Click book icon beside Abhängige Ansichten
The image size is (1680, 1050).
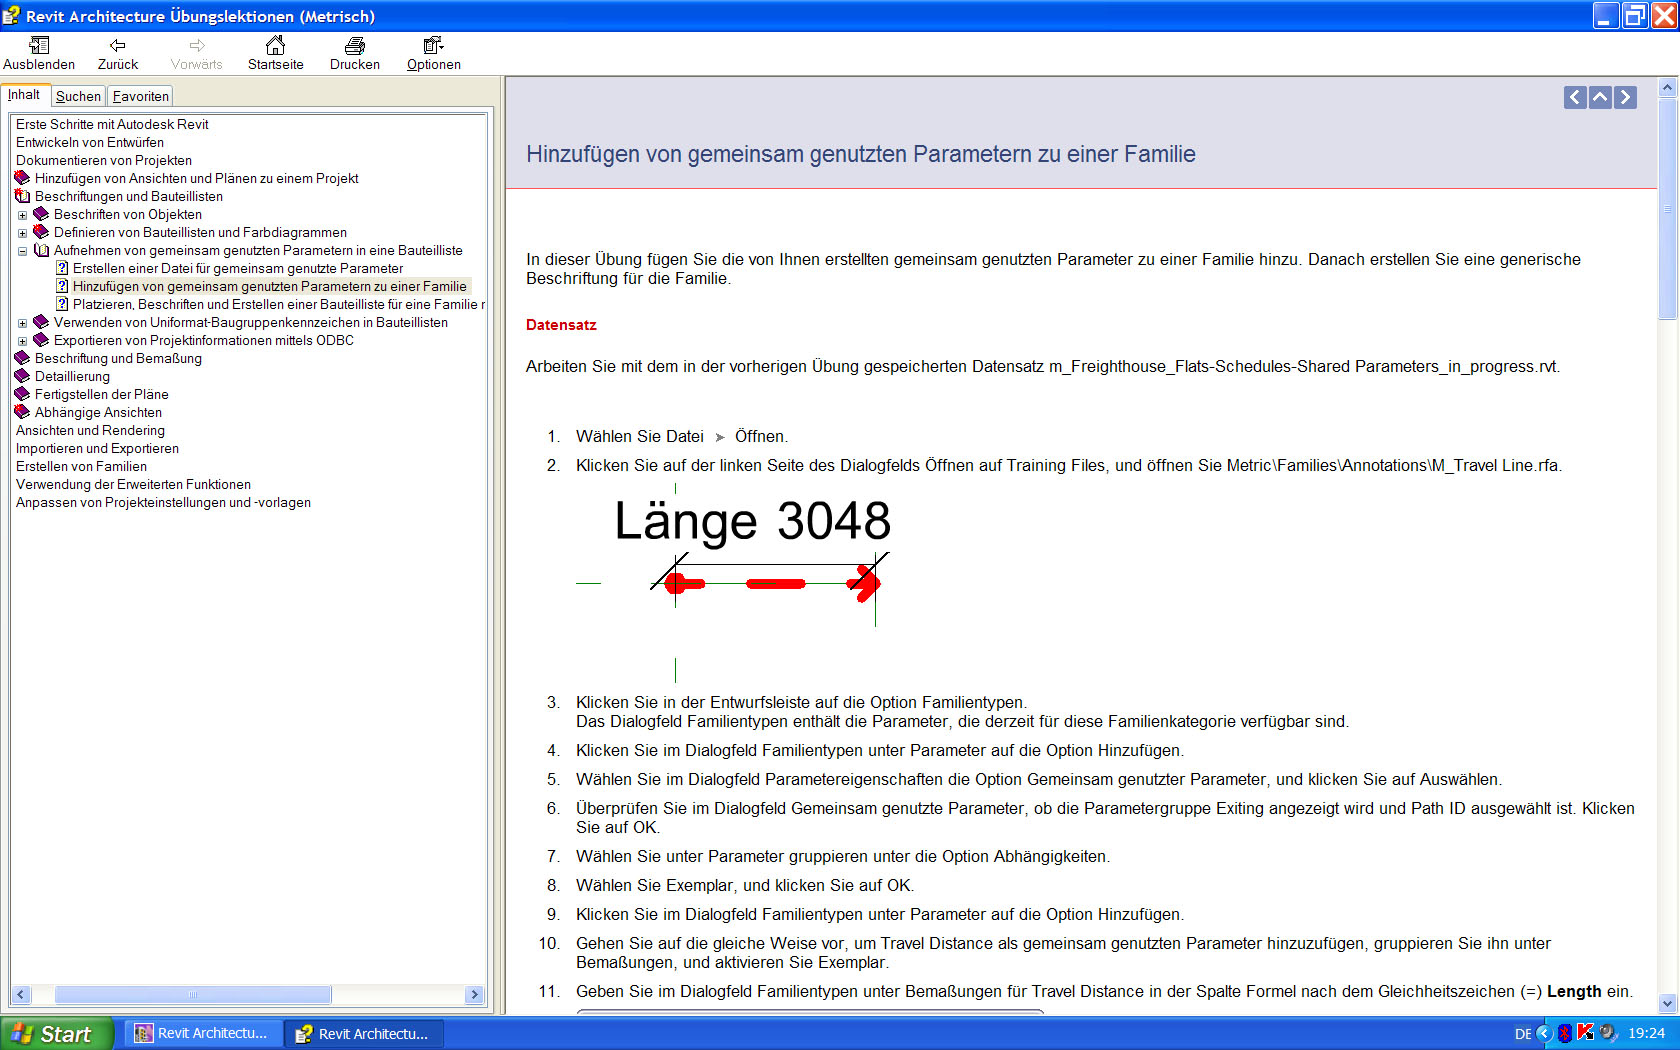click(x=22, y=412)
